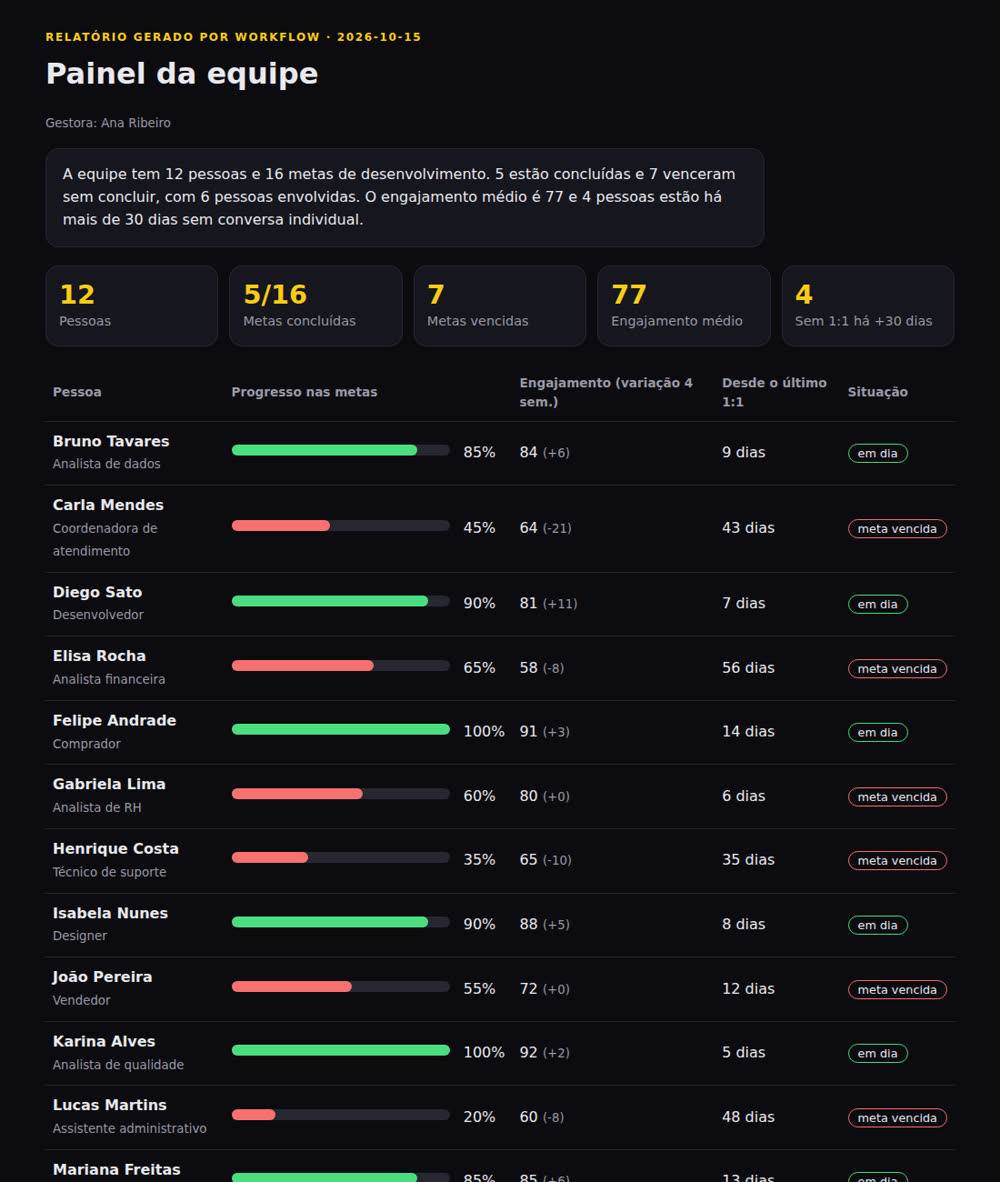
Task: Click 'Gestora: Ana Ribeiro' text
Action: point(108,123)
